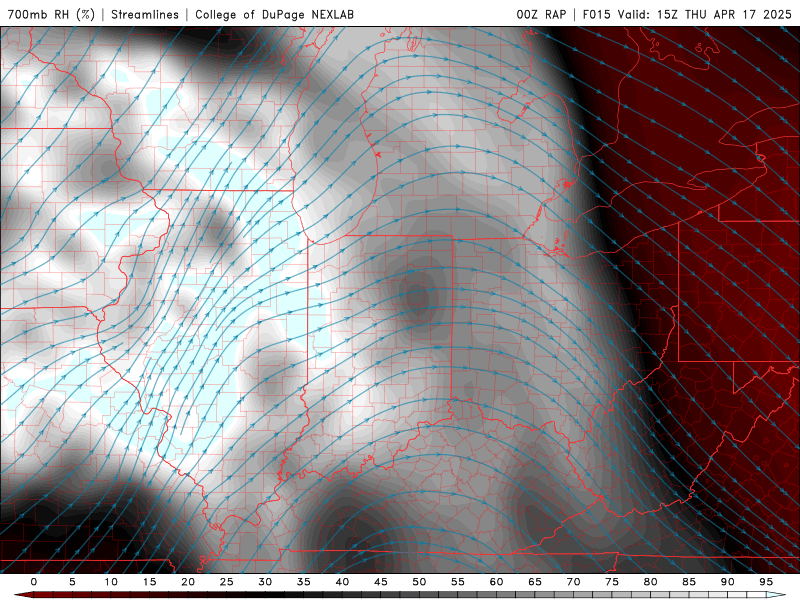Choose the "45" colorbar scale label
Image resolution: width=800 pixels, height=600 pixels.
[x=381, y=582]
